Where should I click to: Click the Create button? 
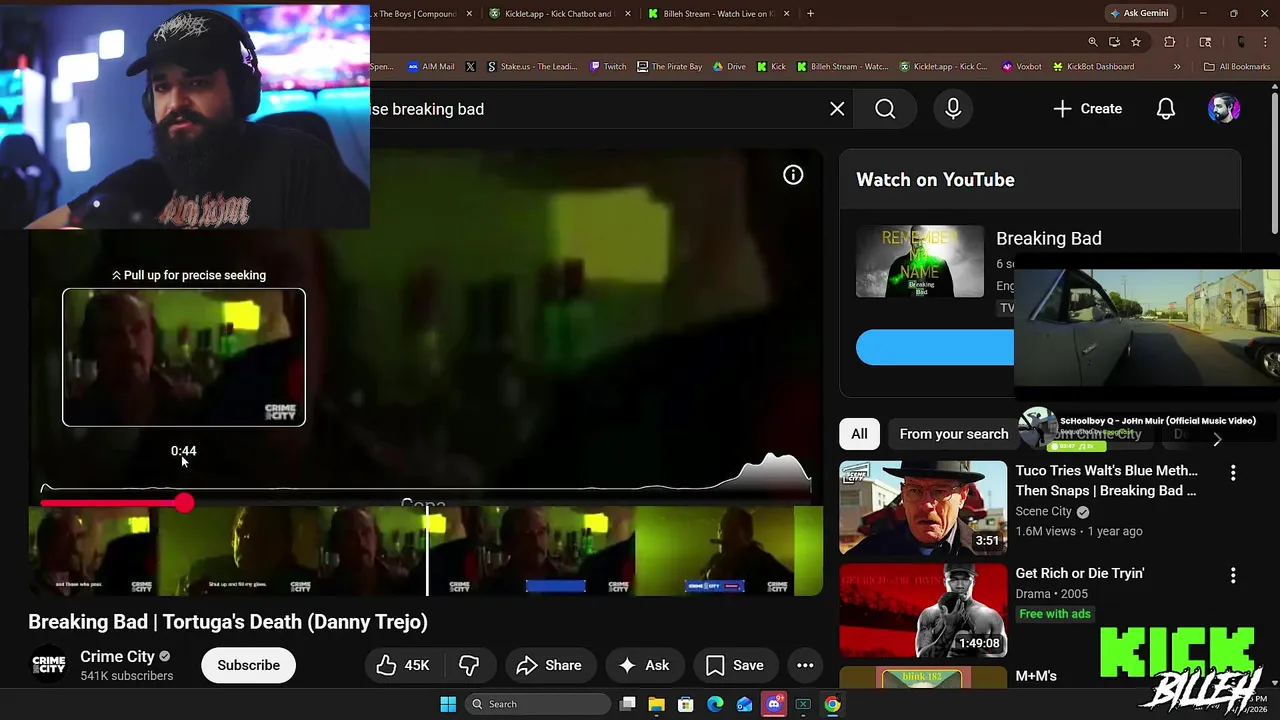[1088, 109]
